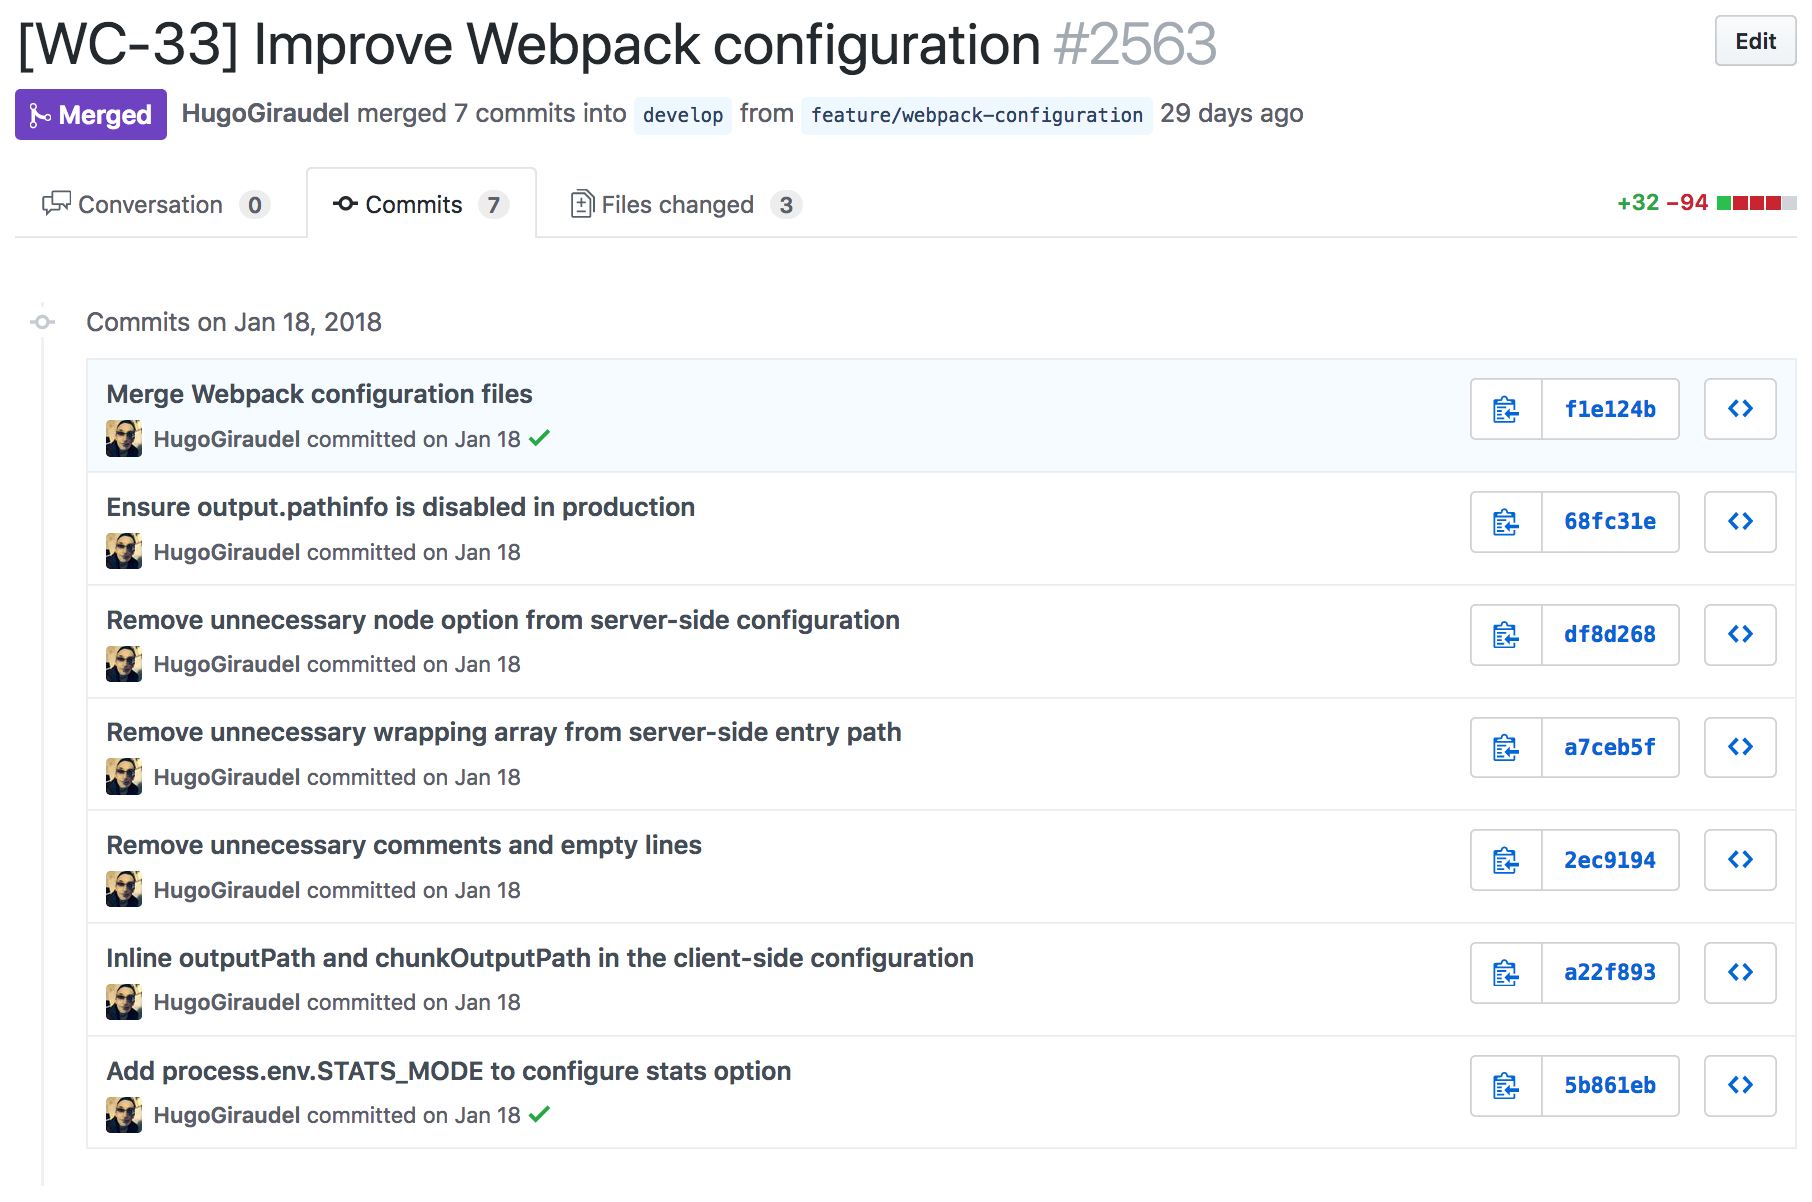Viewport: 1812px width, 1202px height.
Task: Click HugoGiraudel avatar on pathinfo commit
Action: pyautogui.click(x=124, y=551)
